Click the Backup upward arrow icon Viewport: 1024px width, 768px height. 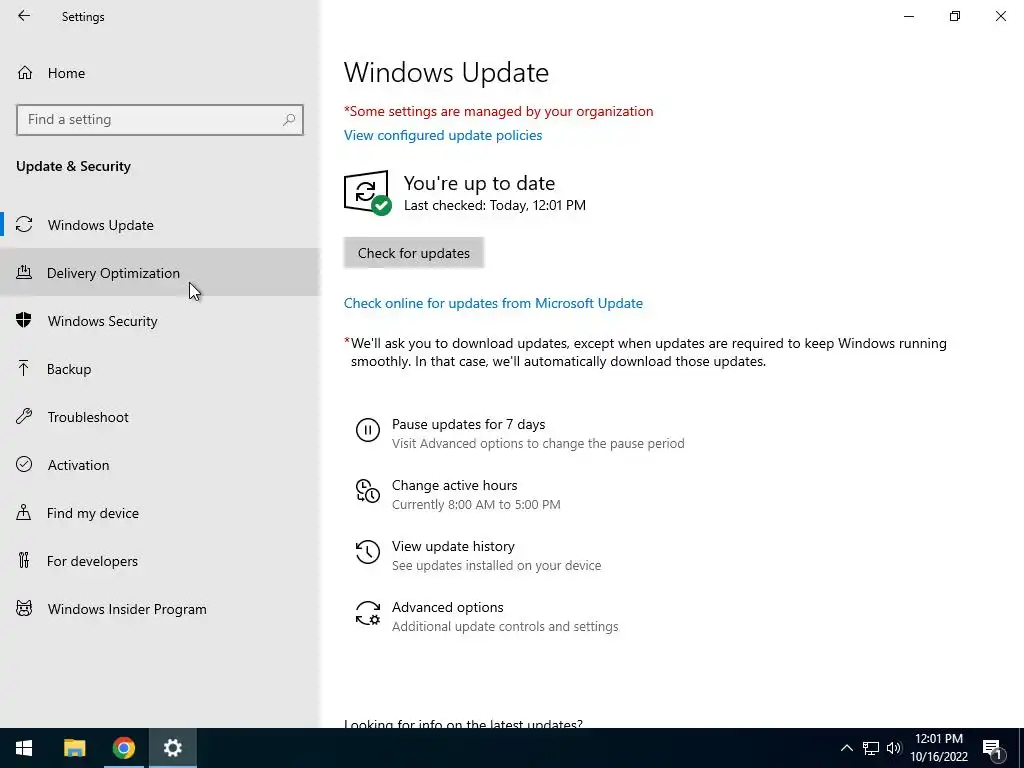tap(24, 368)
